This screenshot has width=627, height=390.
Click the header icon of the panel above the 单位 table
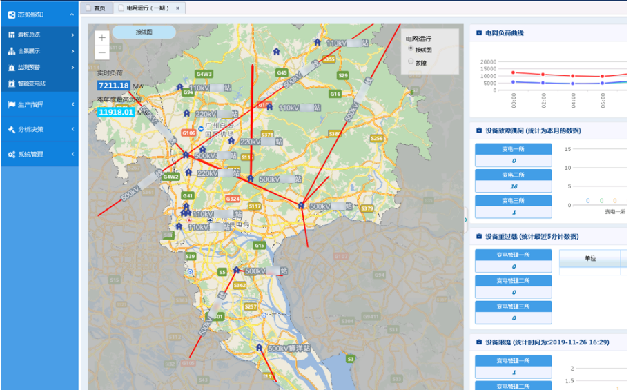point(479,236)
